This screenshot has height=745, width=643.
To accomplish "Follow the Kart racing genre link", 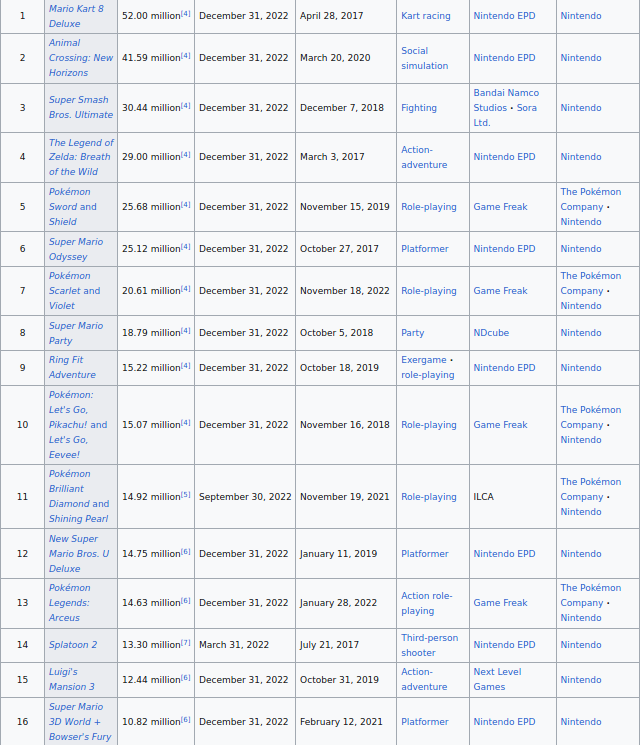I will 426,16.
